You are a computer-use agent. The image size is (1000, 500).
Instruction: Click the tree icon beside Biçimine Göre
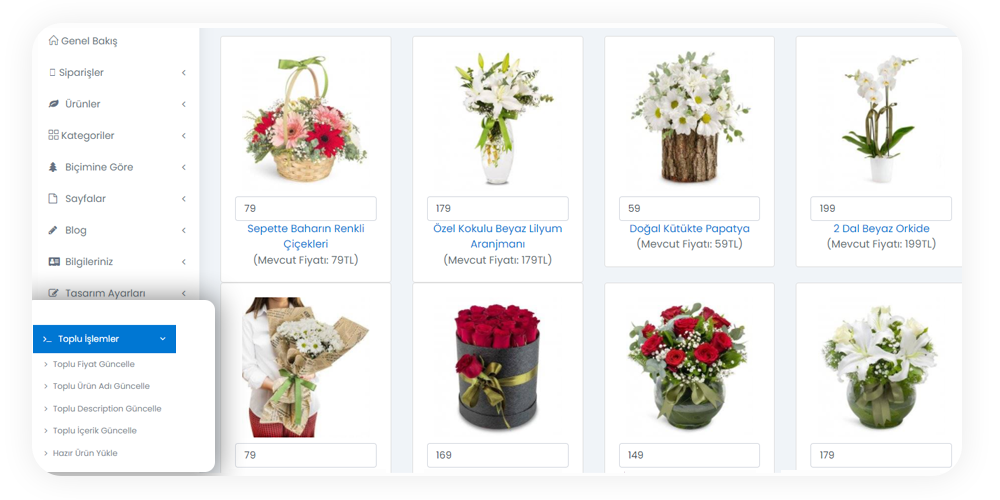pyautogui.click(x=54, y=167)
